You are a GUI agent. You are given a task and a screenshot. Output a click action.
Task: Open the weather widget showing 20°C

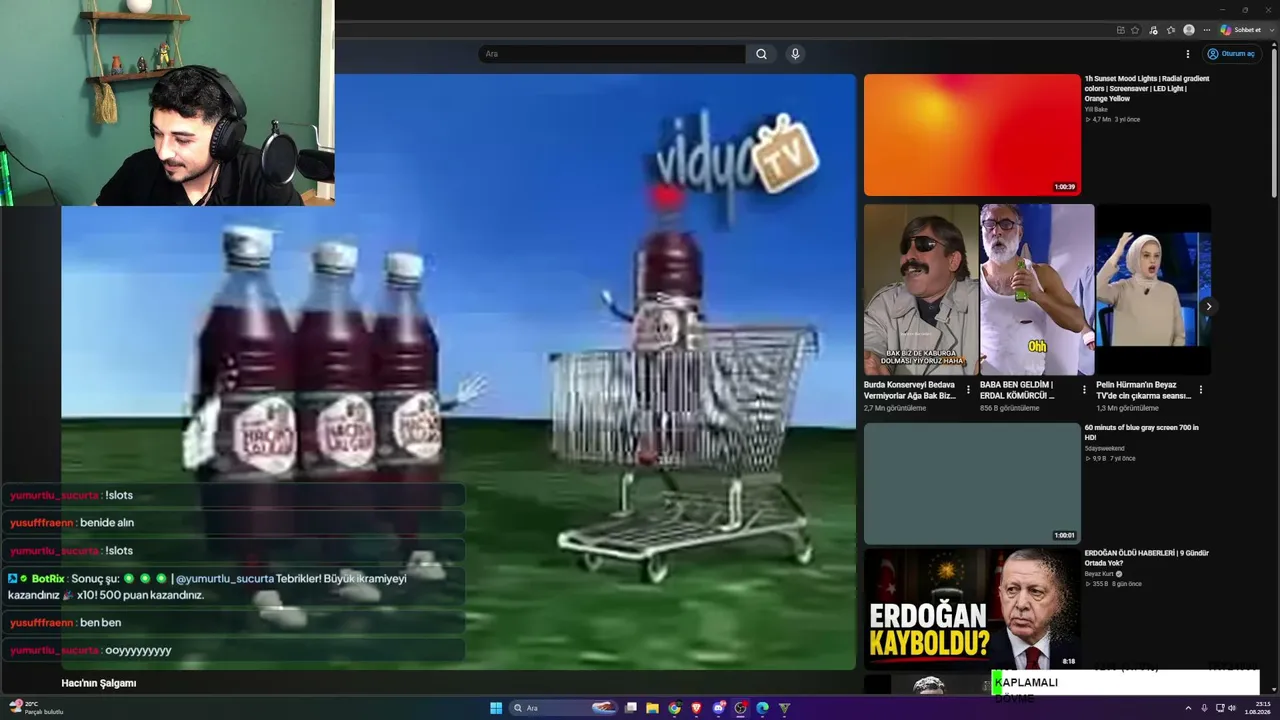pos(36,708)
